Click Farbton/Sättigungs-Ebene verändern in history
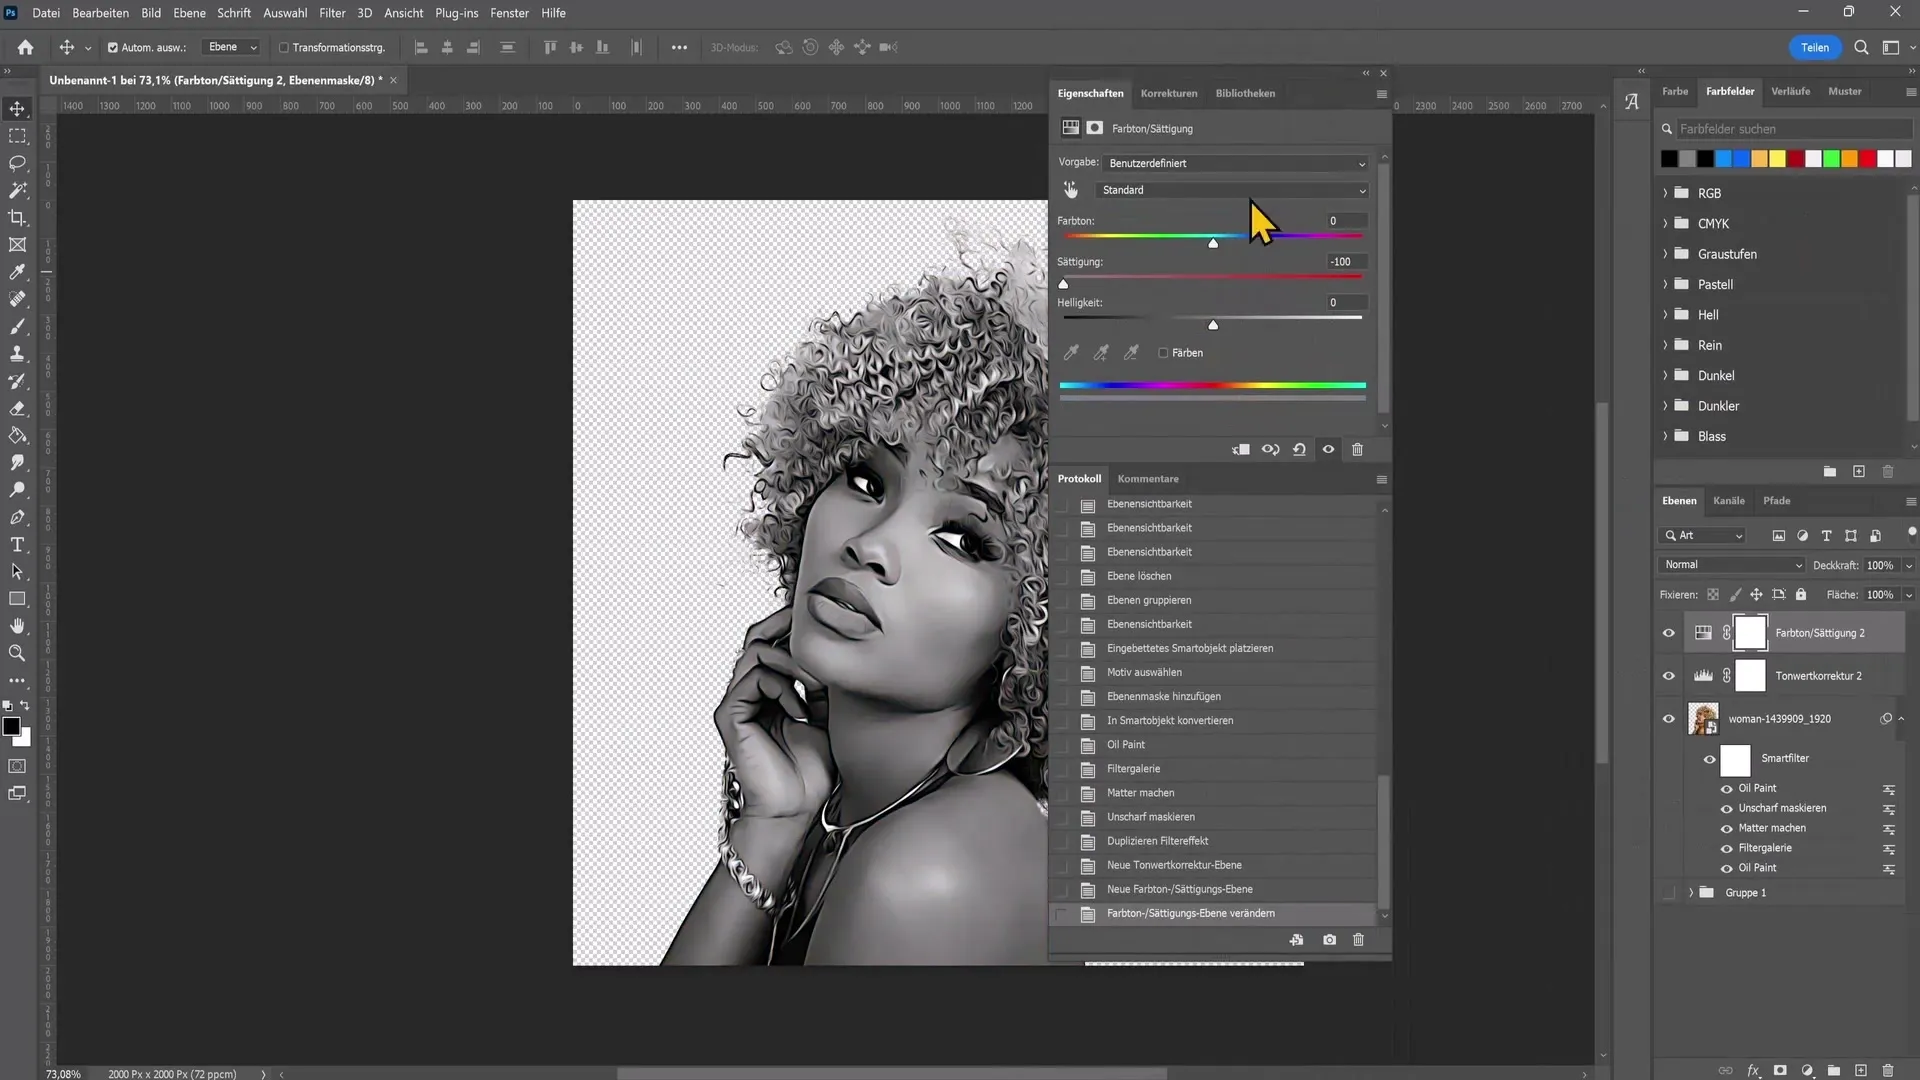The width and height of the screenshot is (1920, 1080). (1192, 913)
